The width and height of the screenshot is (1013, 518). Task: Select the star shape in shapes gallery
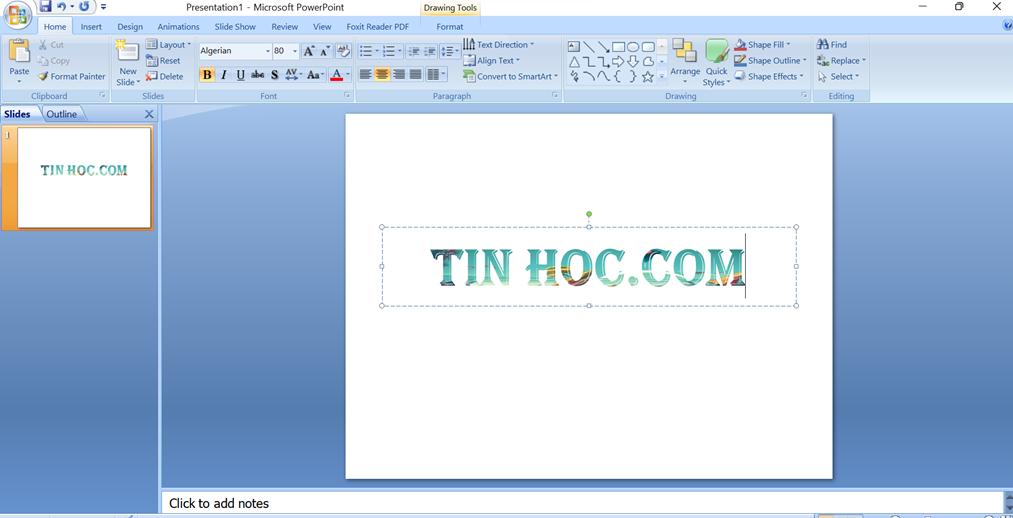tap(648, 77)
